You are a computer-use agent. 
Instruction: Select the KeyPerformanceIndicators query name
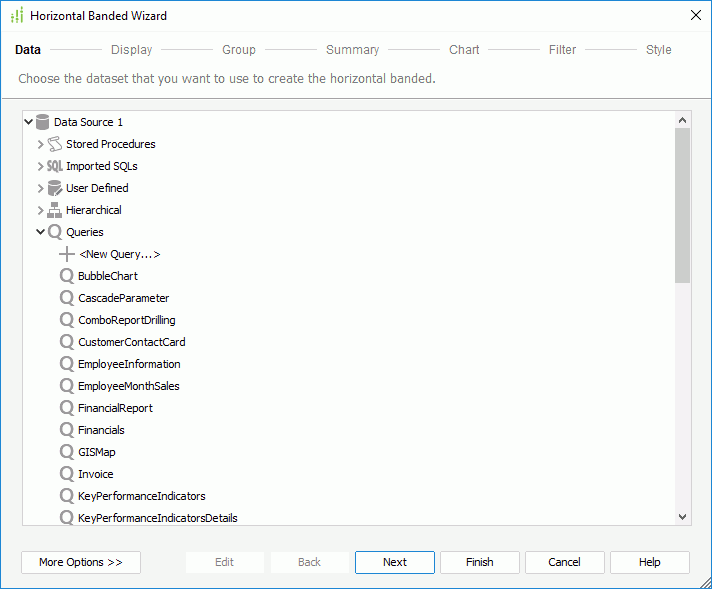tap(142, 496)
